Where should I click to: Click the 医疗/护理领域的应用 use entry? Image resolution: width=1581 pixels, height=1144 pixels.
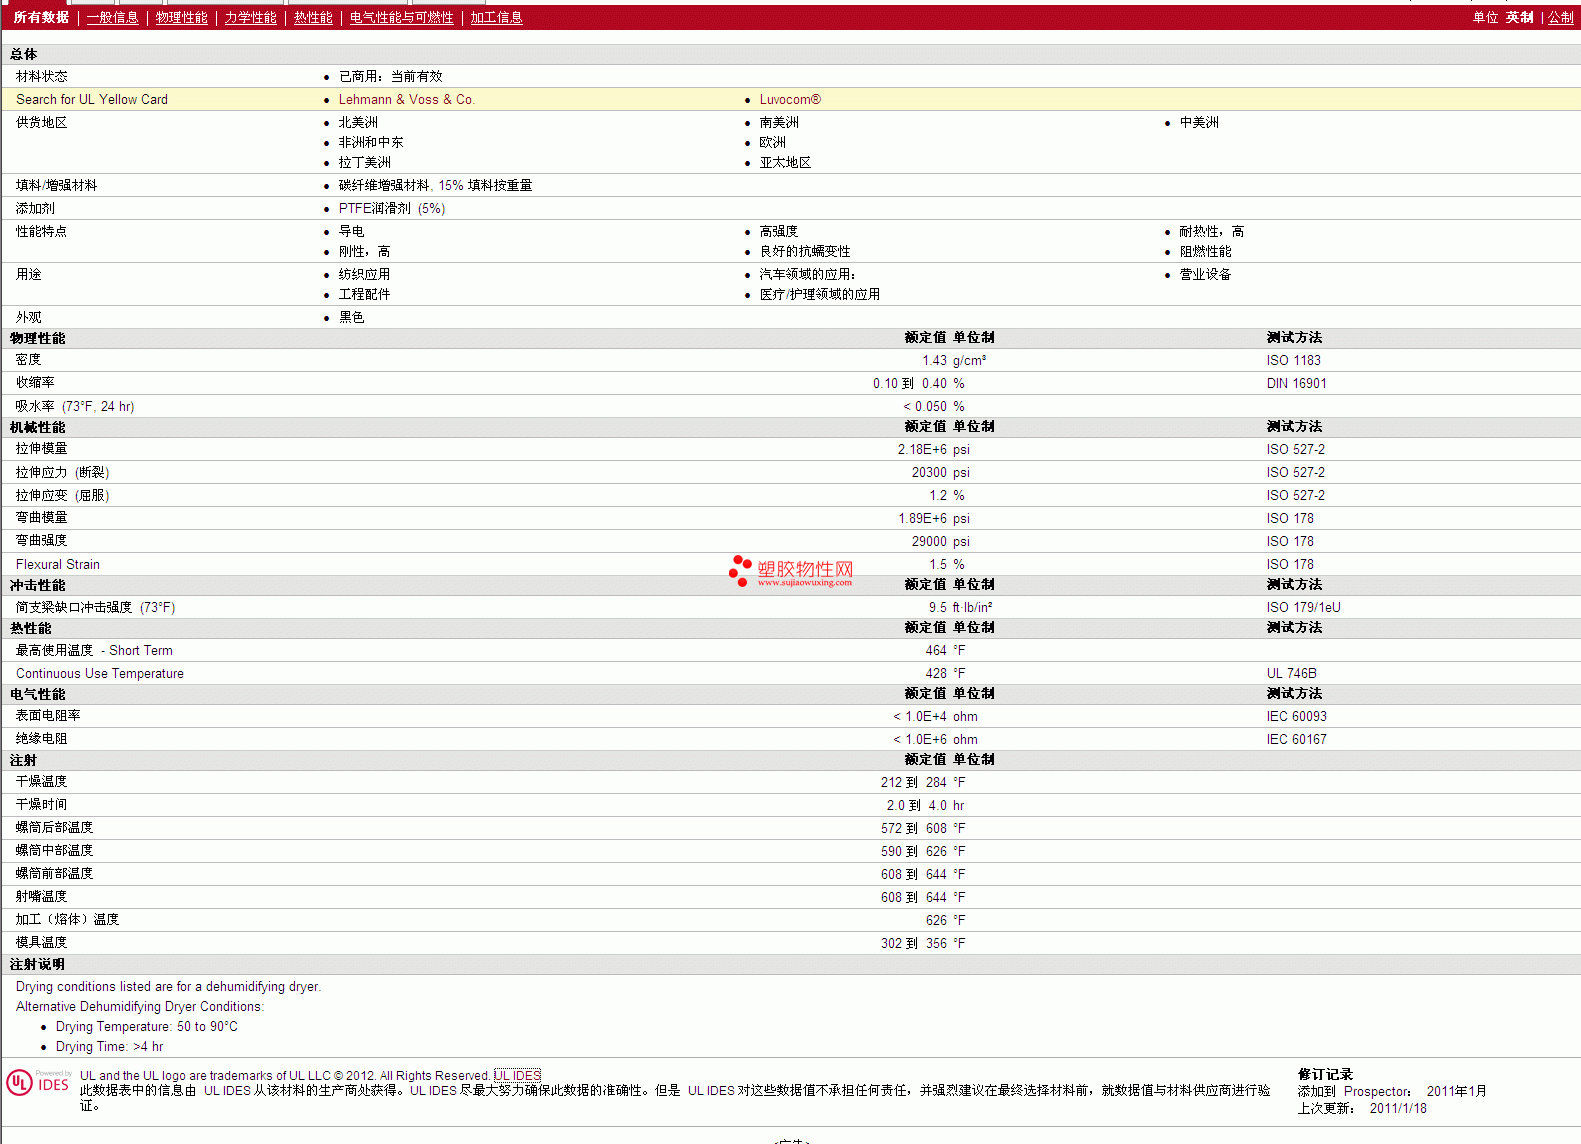pyautogui.click(x=819, y=294)
